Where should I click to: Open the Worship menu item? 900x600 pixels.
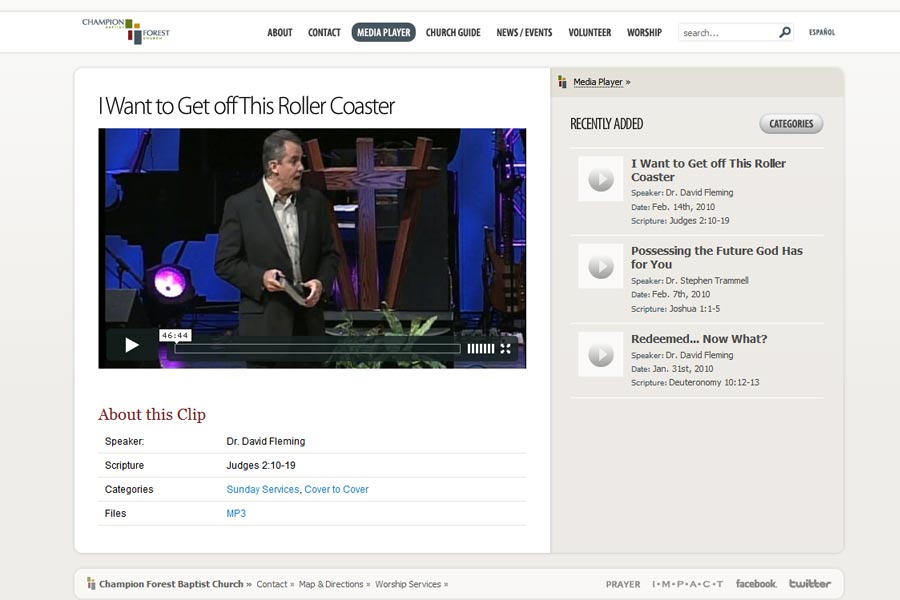[644, 33]
